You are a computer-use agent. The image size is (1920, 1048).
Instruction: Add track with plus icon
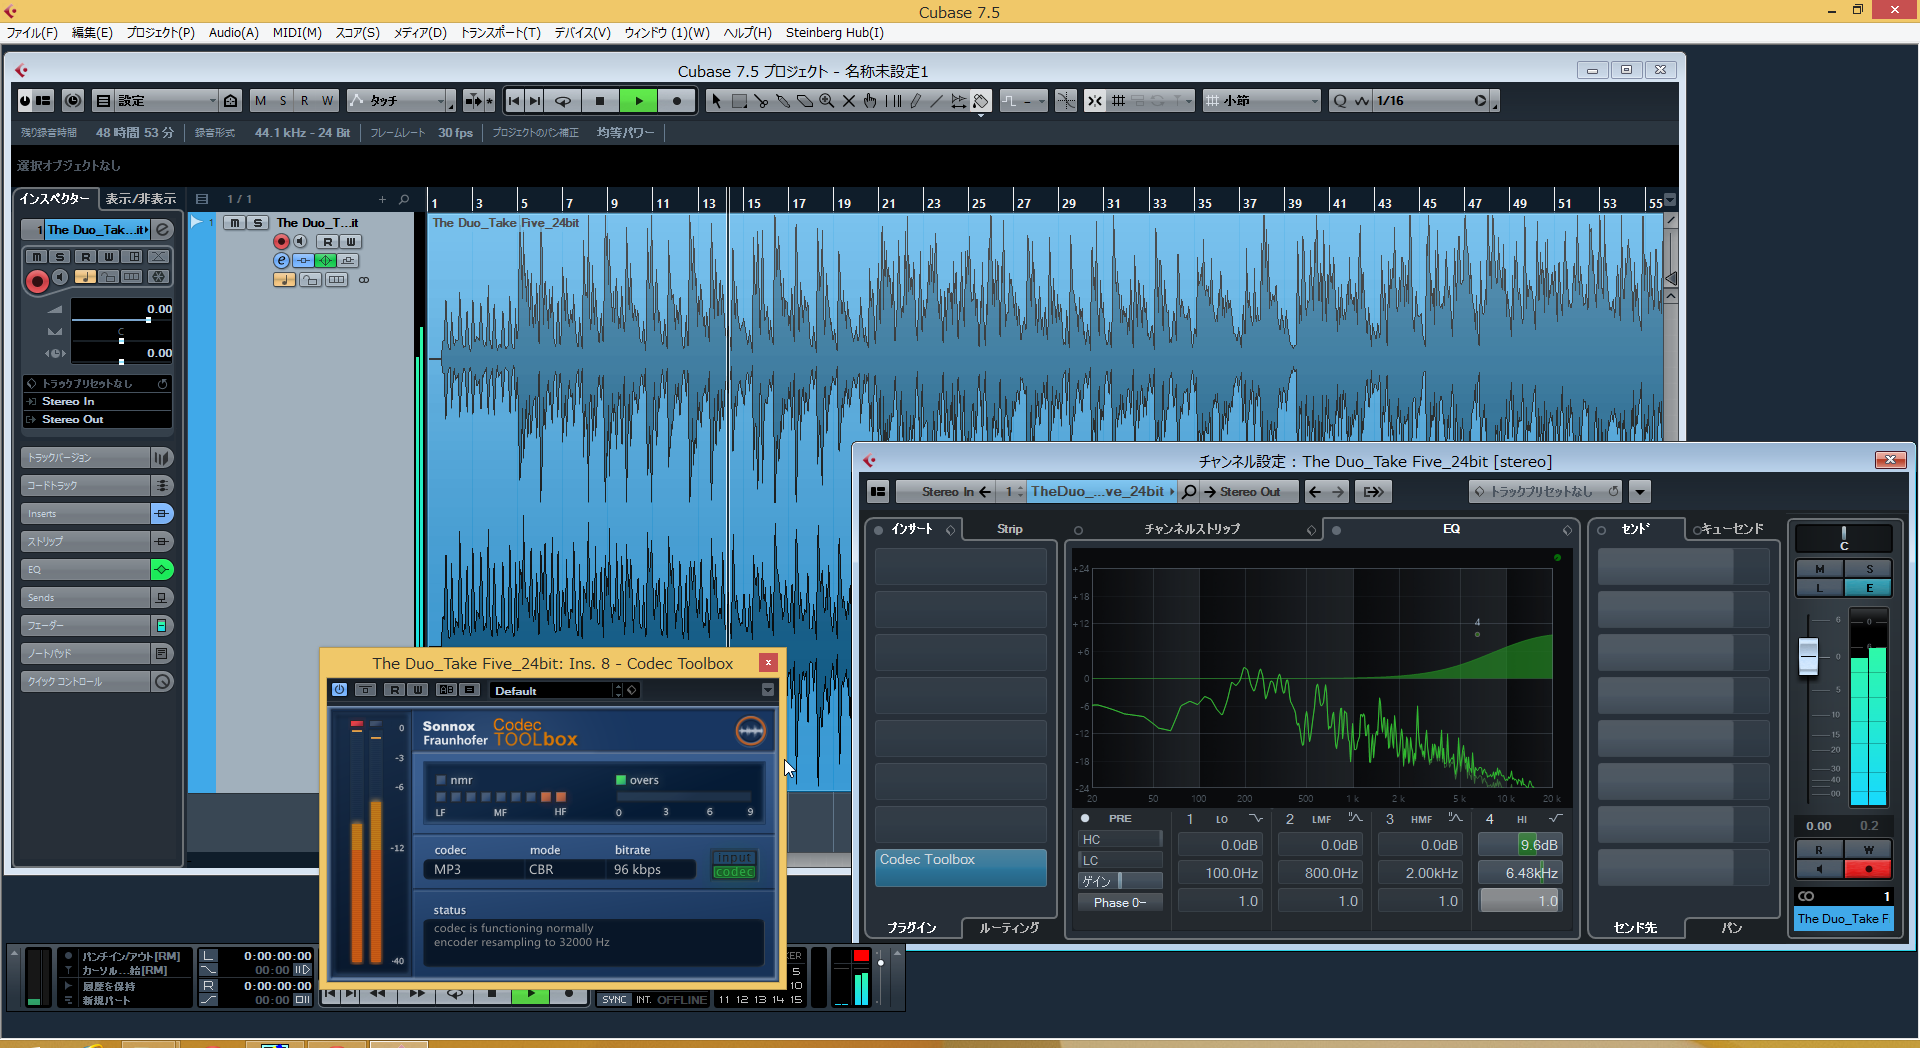pyautogui.click(x=382, y=199)
